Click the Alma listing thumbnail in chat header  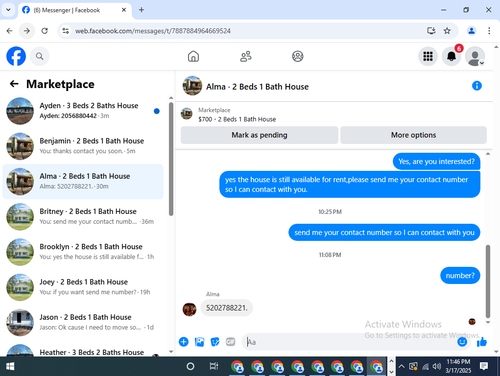[192, 86]
